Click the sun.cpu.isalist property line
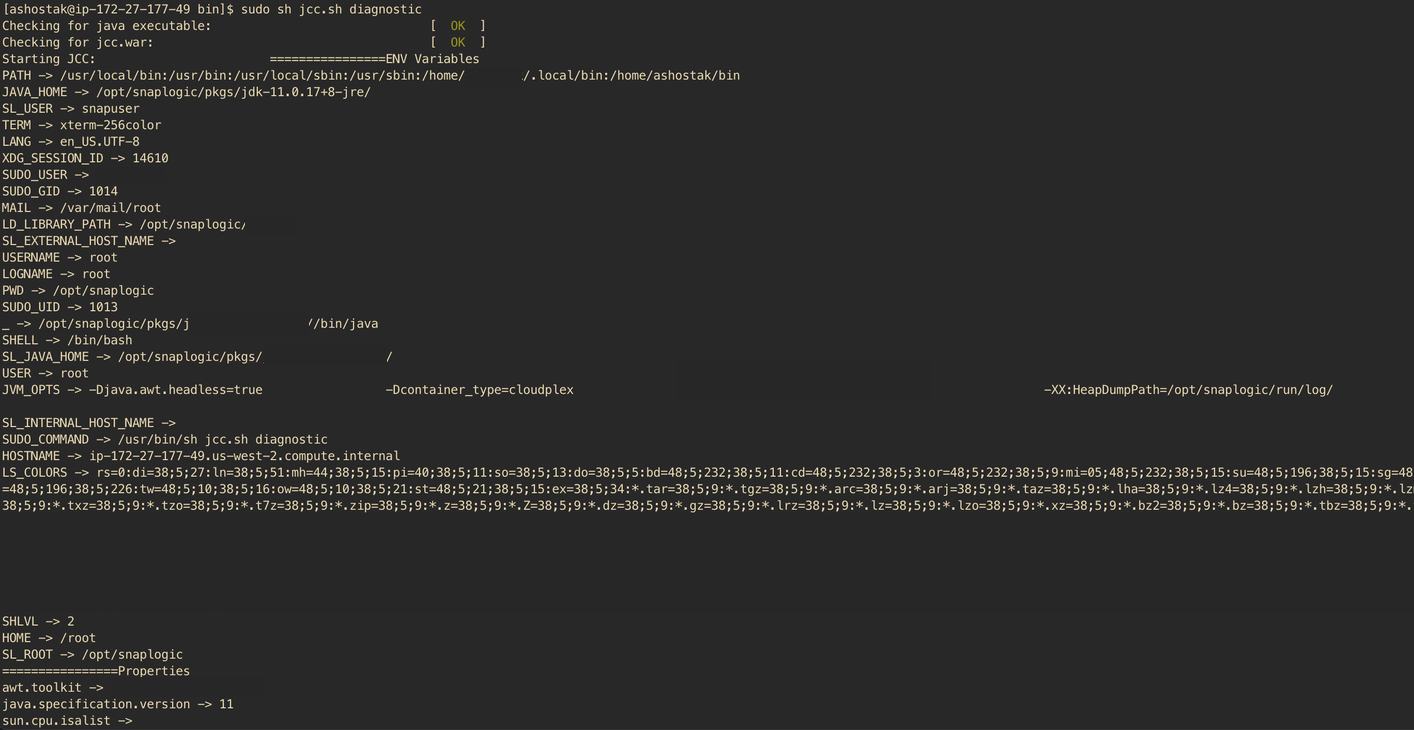Image resolution: width=1414 pixels, height=730 pixels. click(x=66, y=720)
